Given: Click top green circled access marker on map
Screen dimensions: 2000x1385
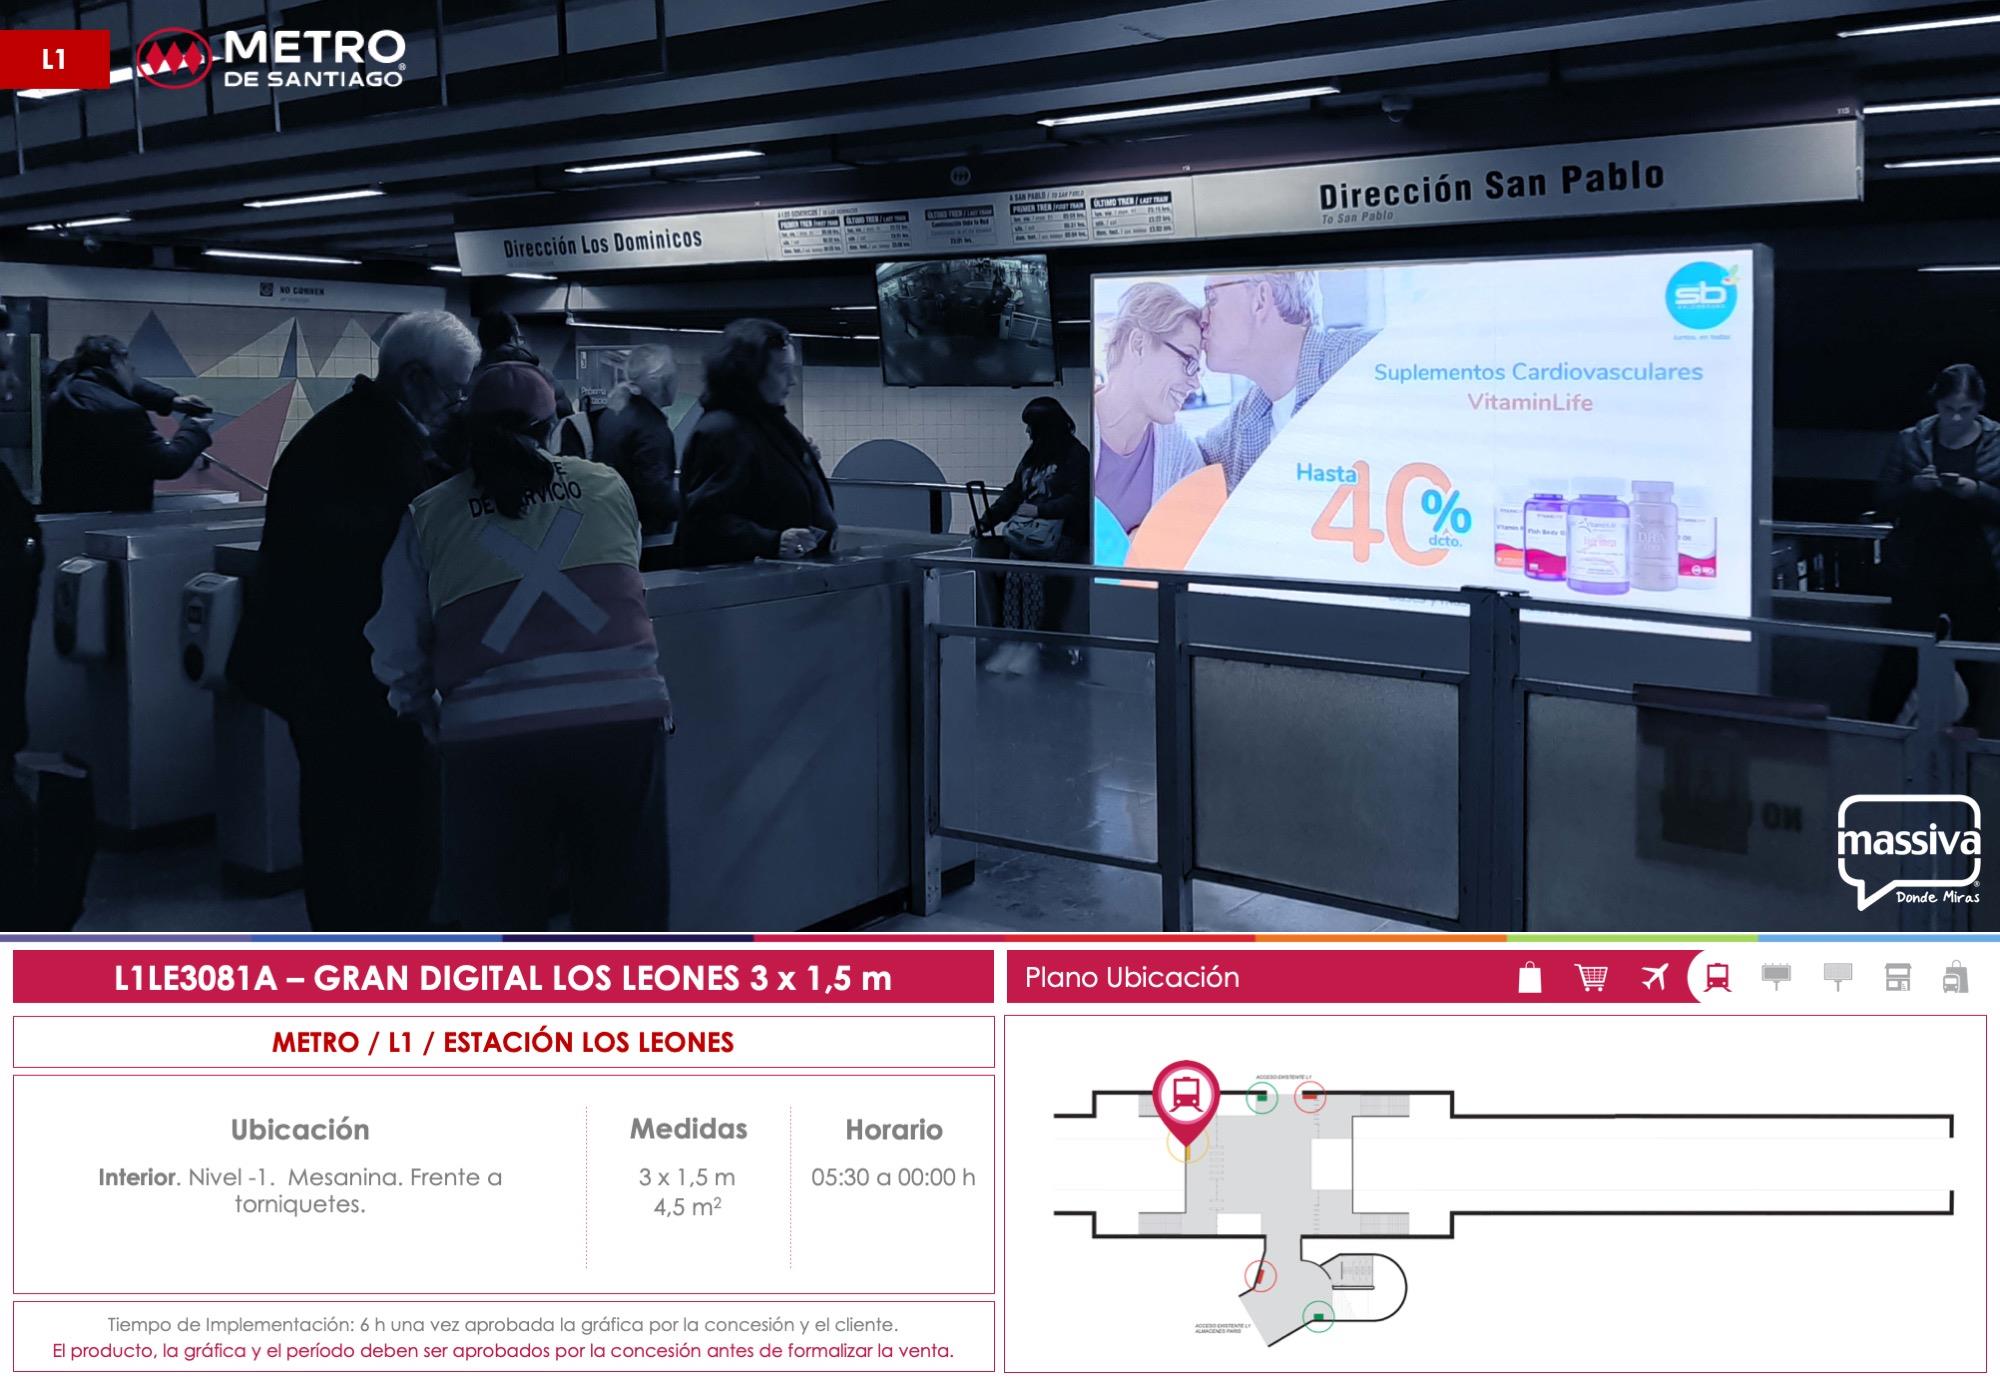Looking at the screenshot, I should pos(1262,1097).
